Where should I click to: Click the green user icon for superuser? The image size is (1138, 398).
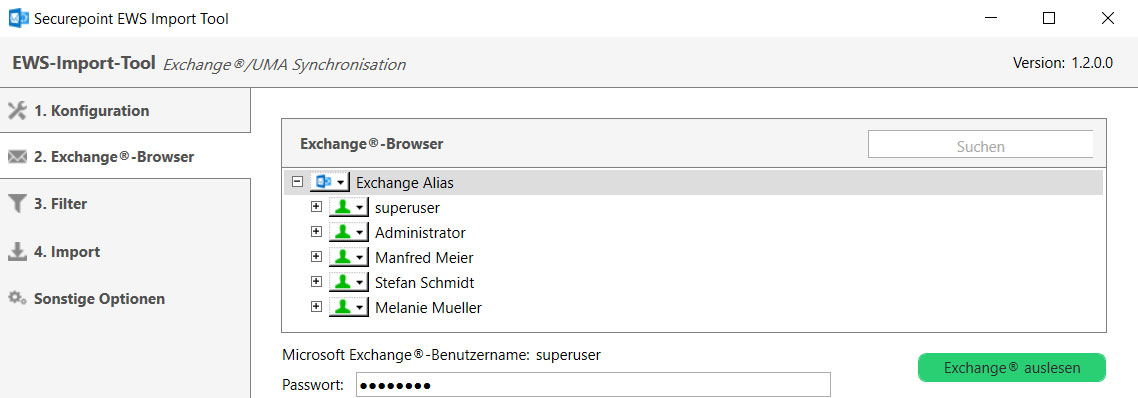point(342,208)
